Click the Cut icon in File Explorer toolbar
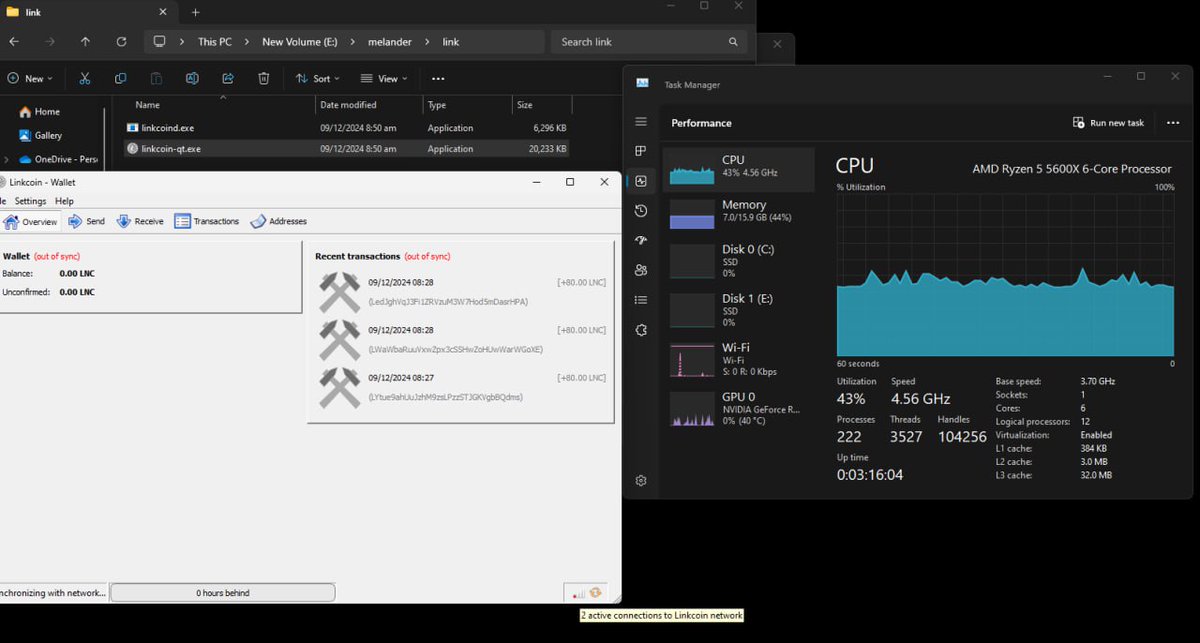The height and width of the screenshot is (643, 1200). 85,78
